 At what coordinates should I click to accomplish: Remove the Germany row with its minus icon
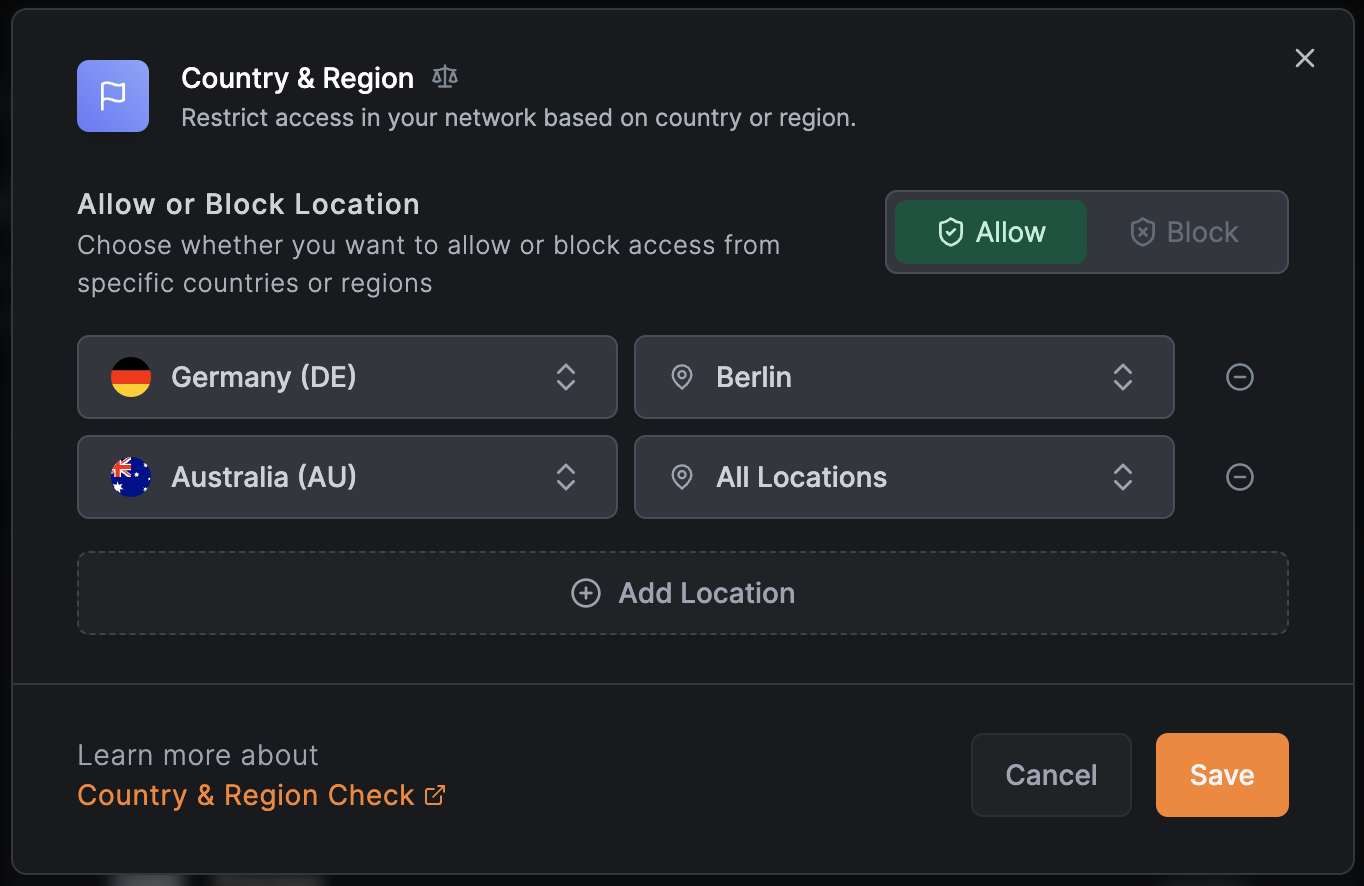[1239, 377]
